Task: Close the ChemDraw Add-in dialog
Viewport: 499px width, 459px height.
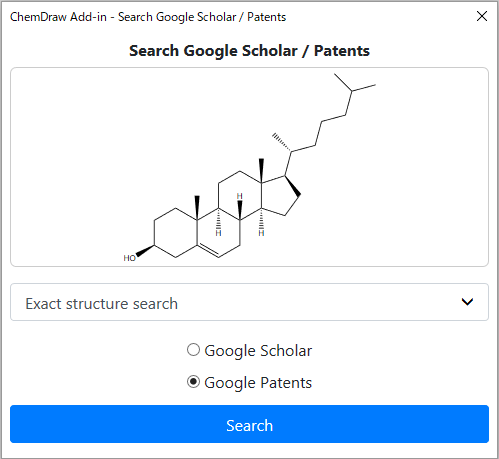Action: click(482, 16)
